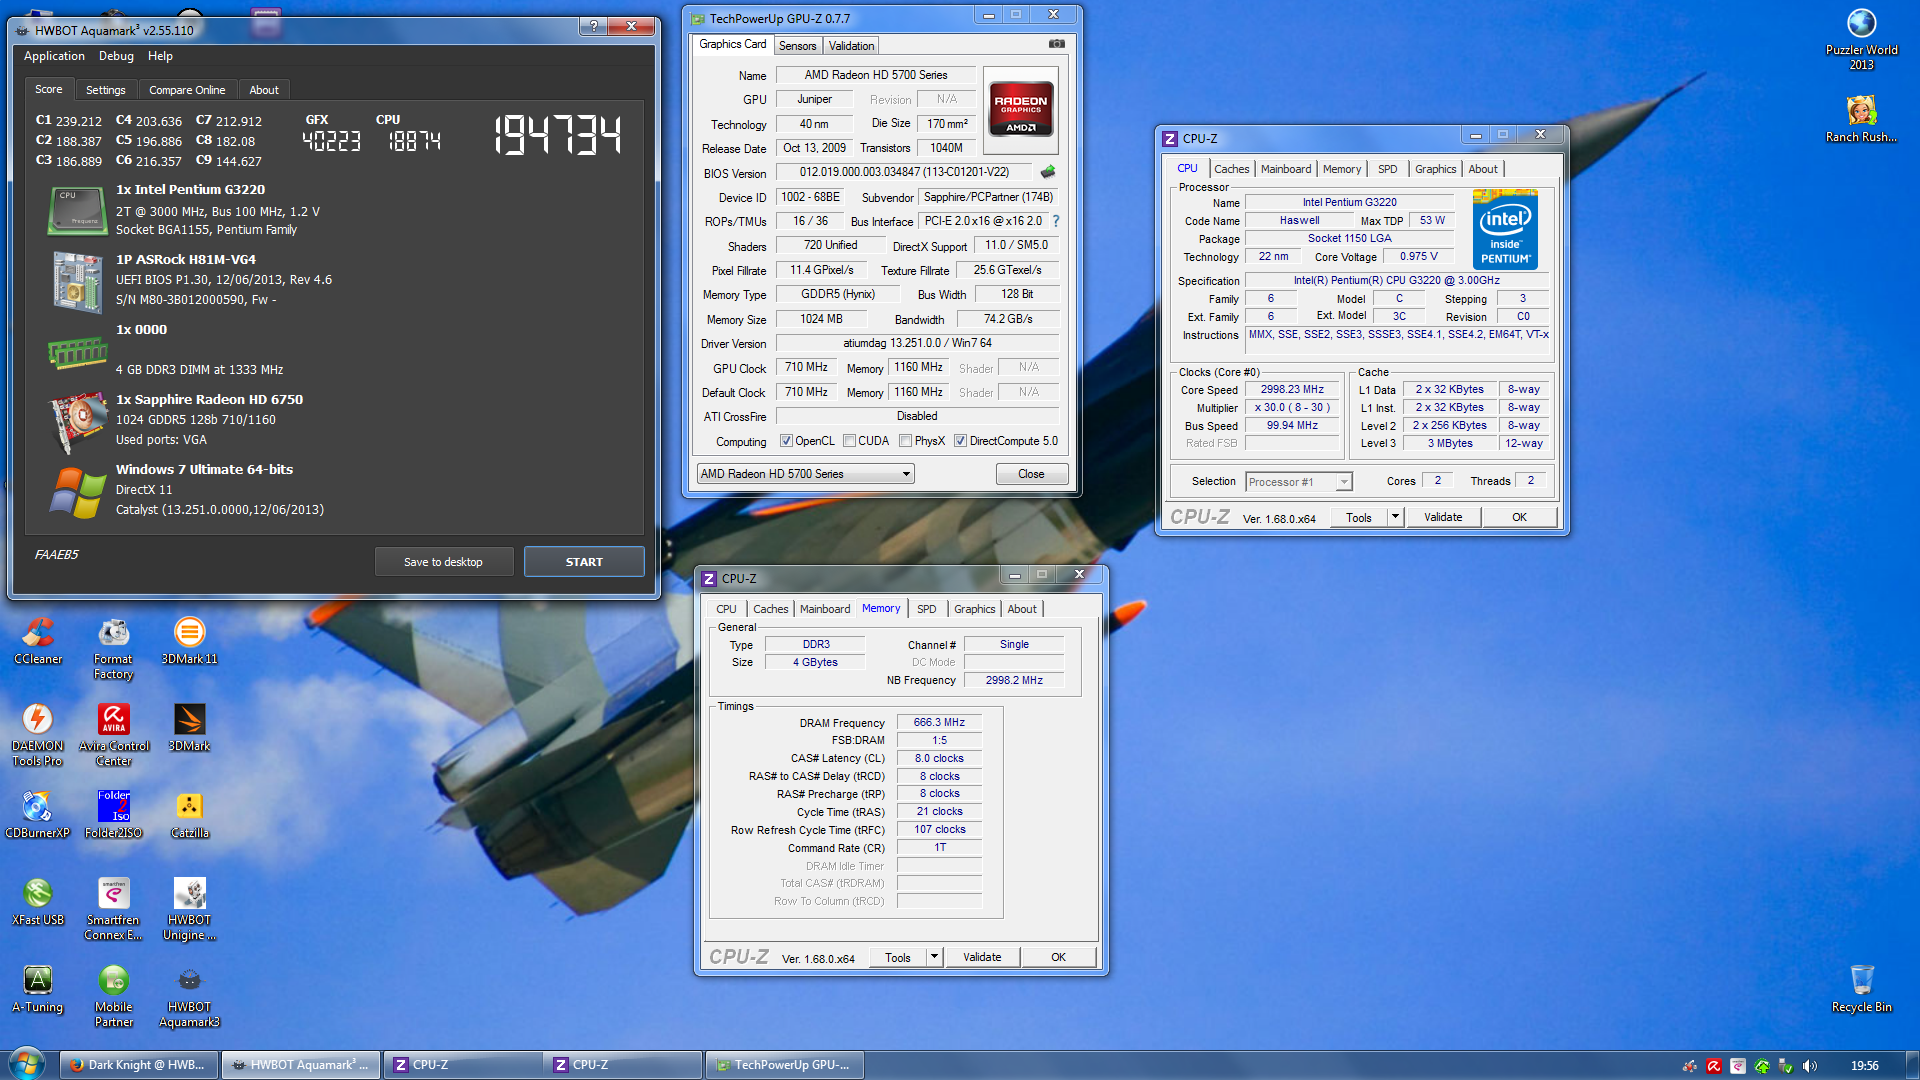Open Caches tab in CPU-Z CPU window
This screenshot has height=1080, width=1920.
pyautogui.click(x=1231, y=169)
